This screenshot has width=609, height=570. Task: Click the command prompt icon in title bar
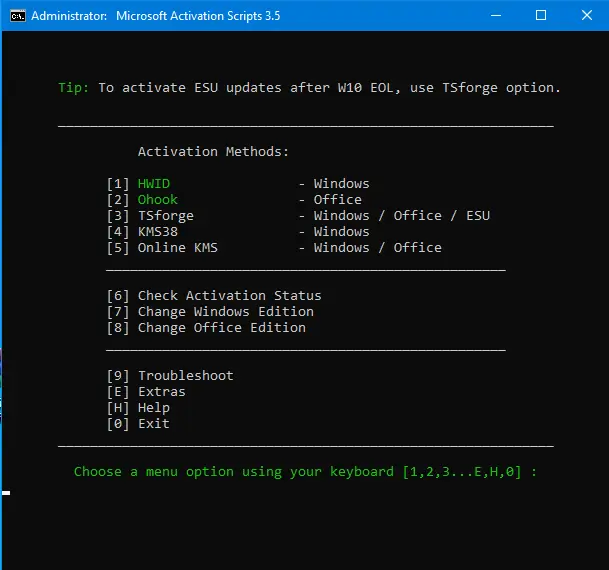click(x=17, y=16)
